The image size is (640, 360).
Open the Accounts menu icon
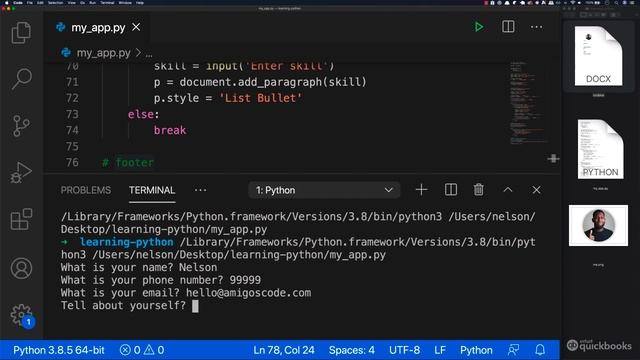pos(21,269)
